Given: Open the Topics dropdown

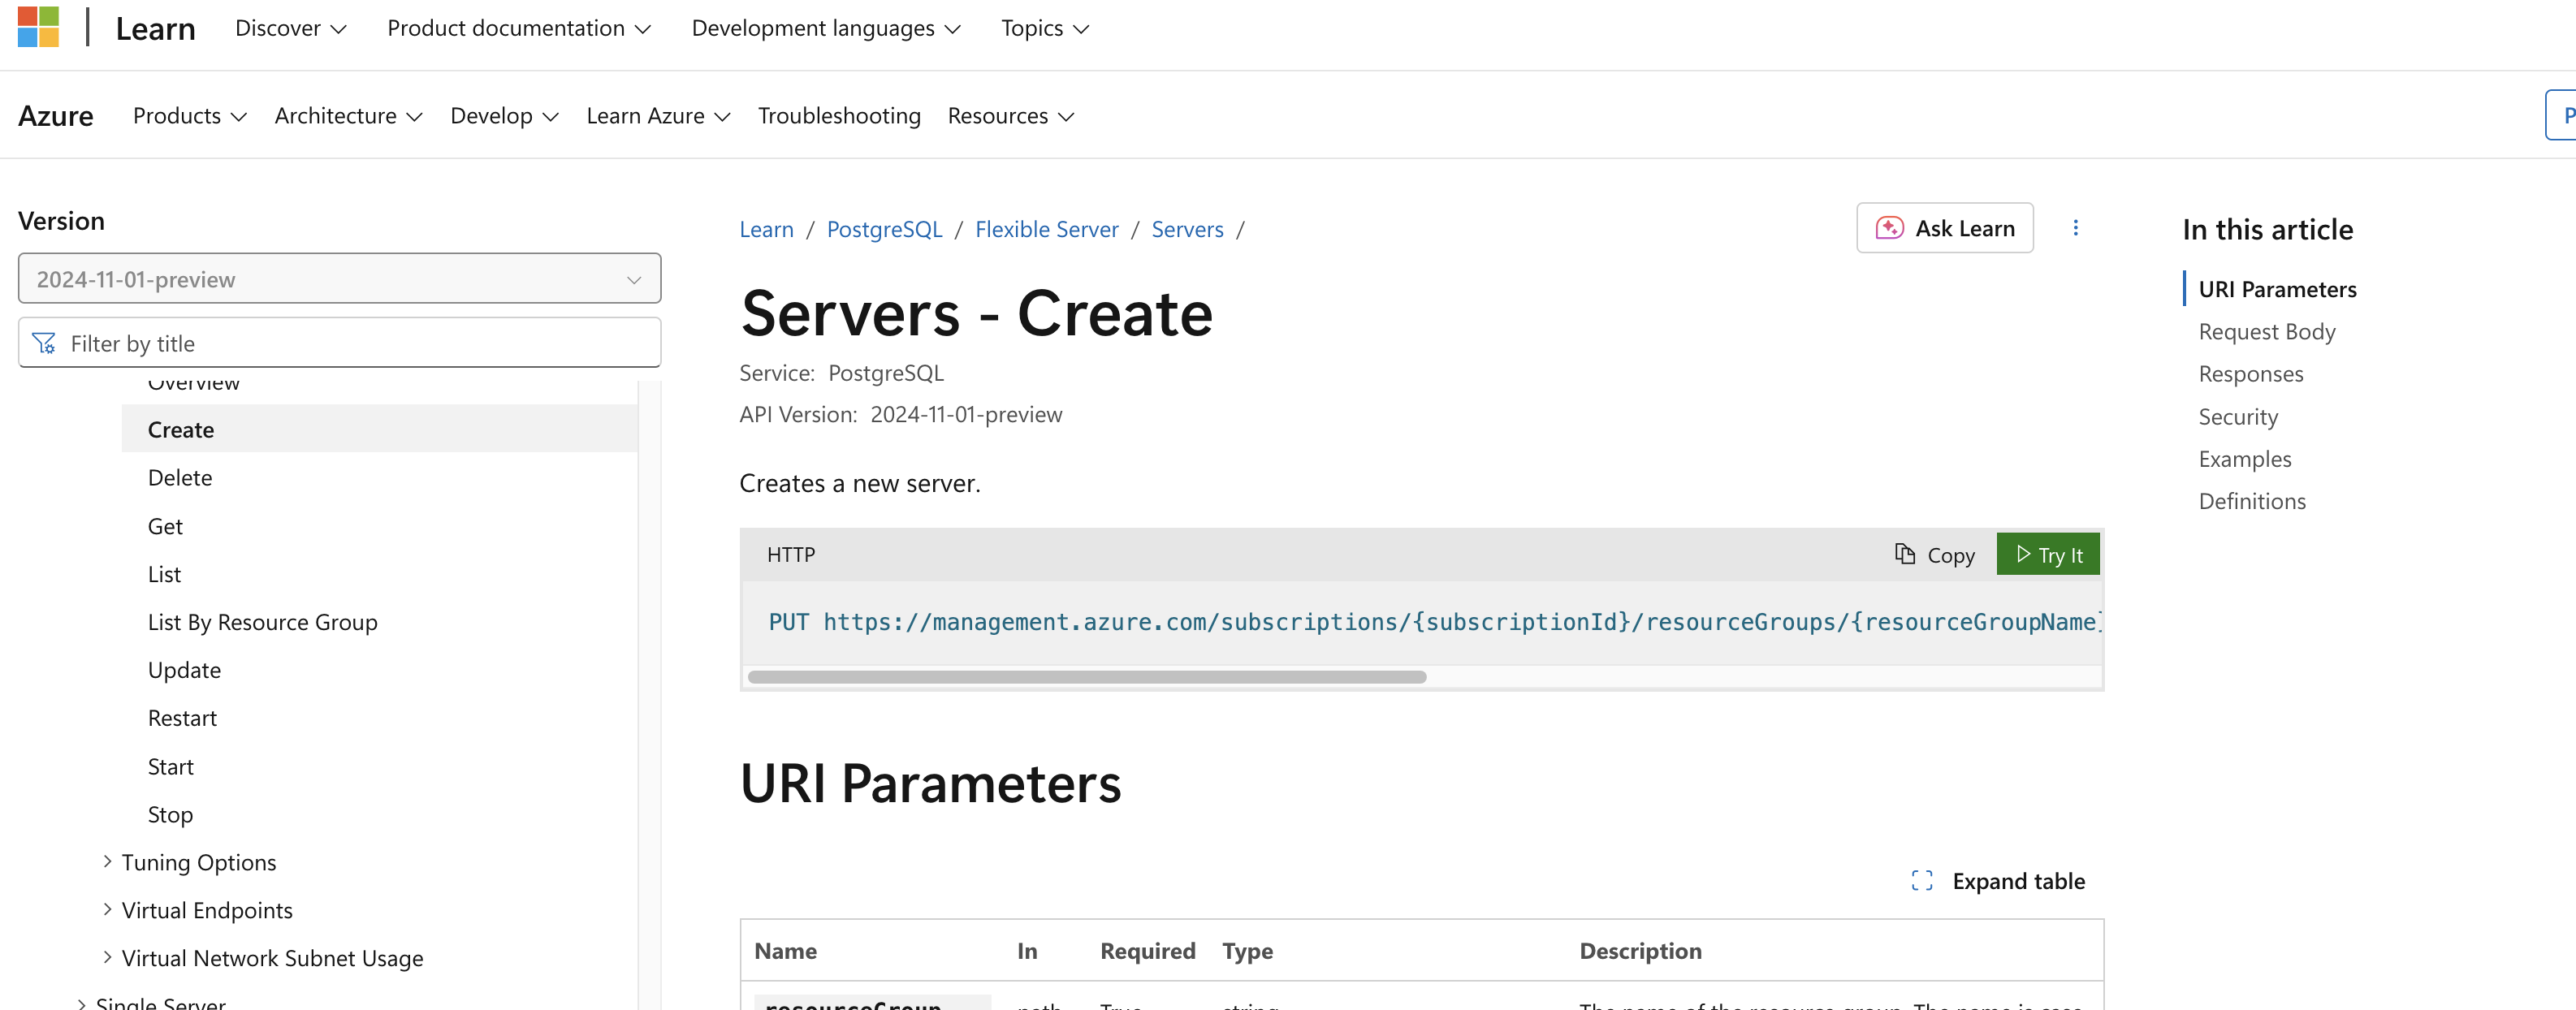Looking at the screenshot, I should coord(1045,28).
